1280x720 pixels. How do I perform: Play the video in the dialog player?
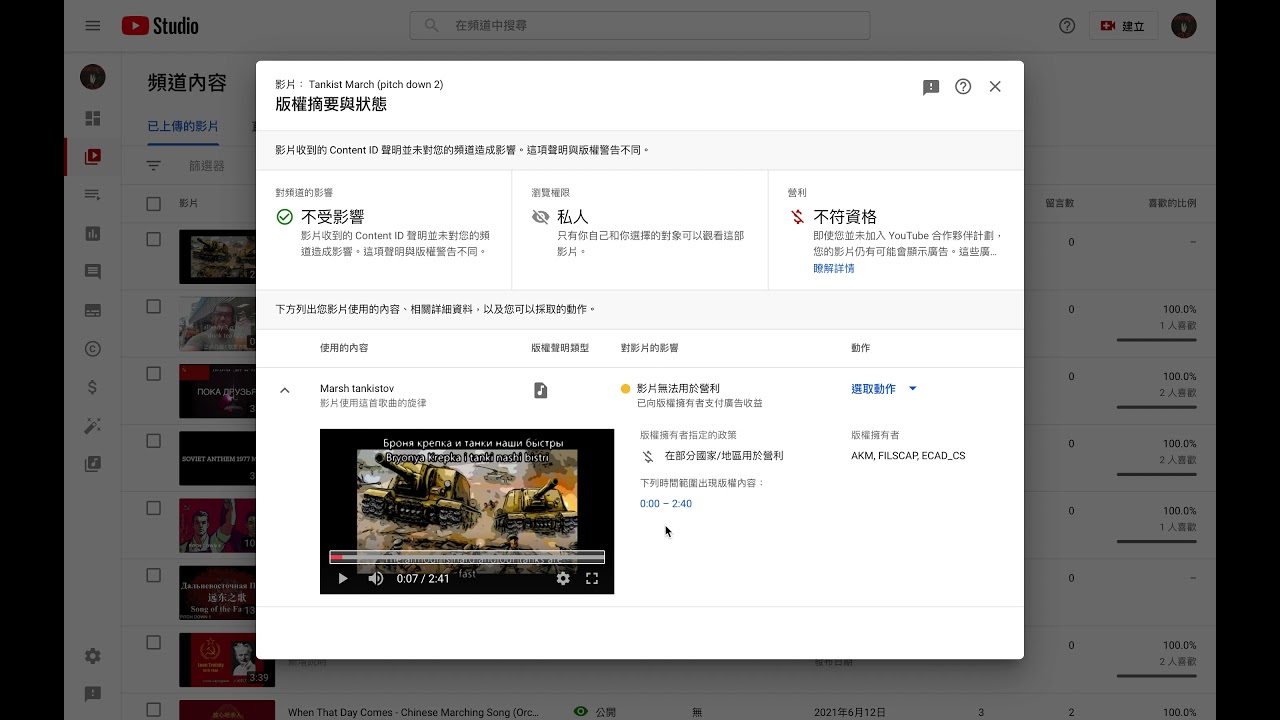343,578
